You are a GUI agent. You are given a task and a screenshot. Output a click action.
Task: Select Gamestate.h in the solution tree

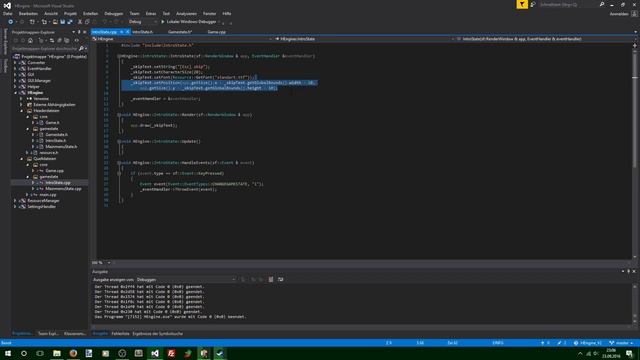(x=56, y=135)
